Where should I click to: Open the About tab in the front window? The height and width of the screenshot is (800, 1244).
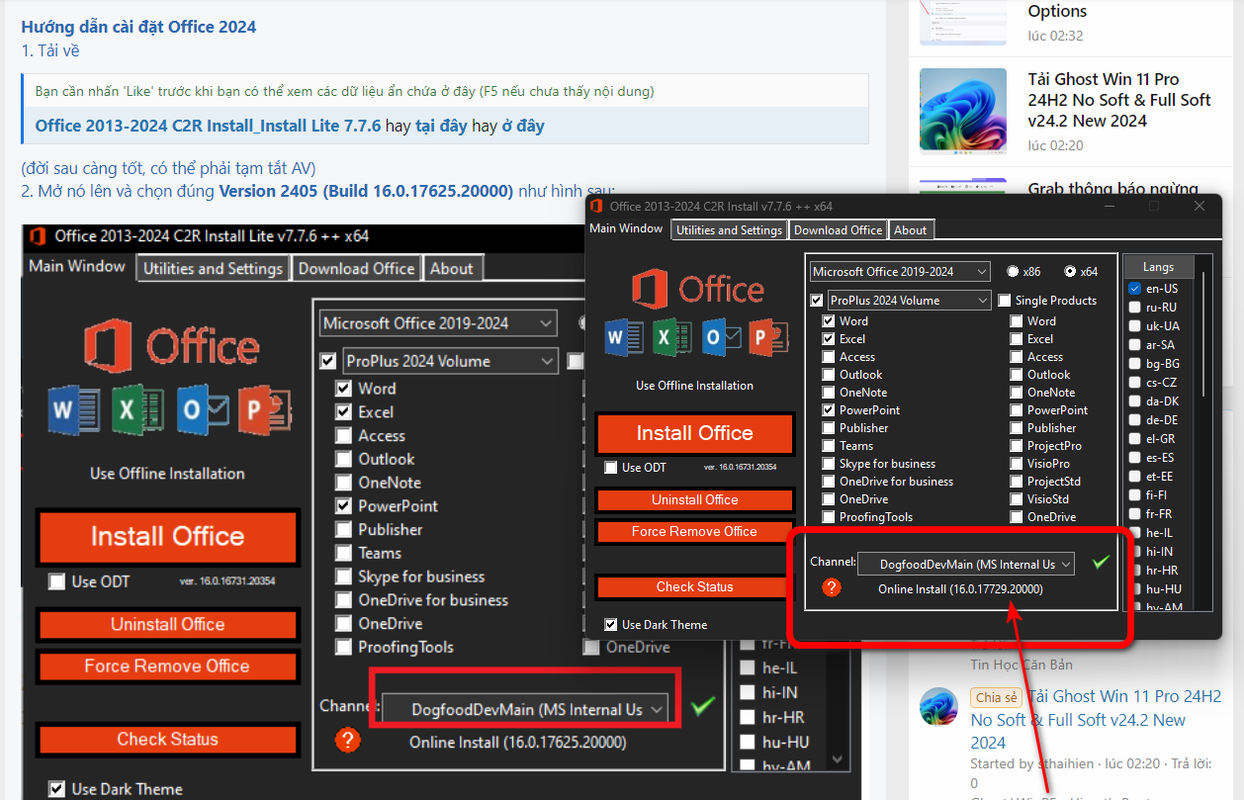pos(910,230)
